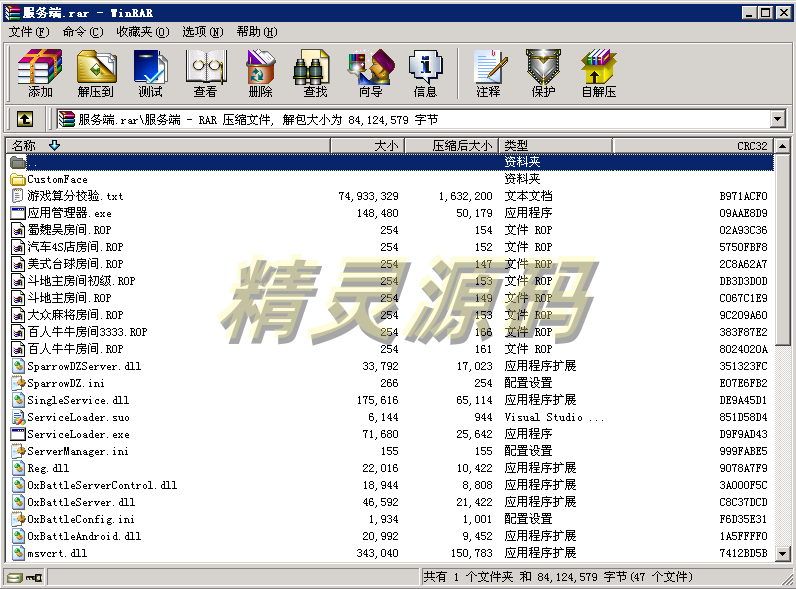Click the 解压到 (Extract To) toolbar icon
The width and height of the screenshot is (796, 589).
tap(96, 73)
